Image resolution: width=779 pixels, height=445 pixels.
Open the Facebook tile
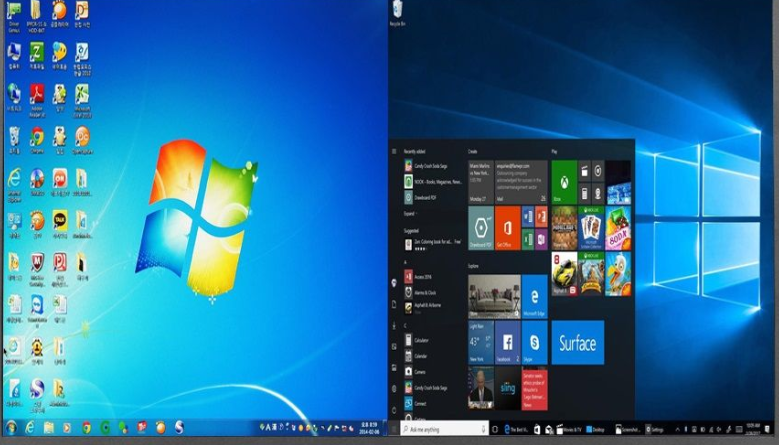(507, 342)
